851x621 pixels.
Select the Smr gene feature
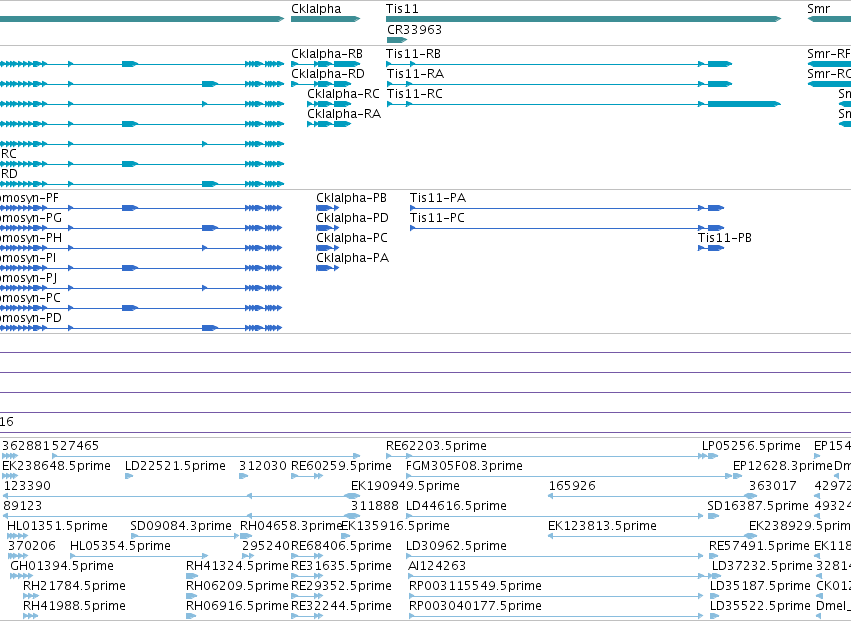pyautogui.click(x=829, y=19)
